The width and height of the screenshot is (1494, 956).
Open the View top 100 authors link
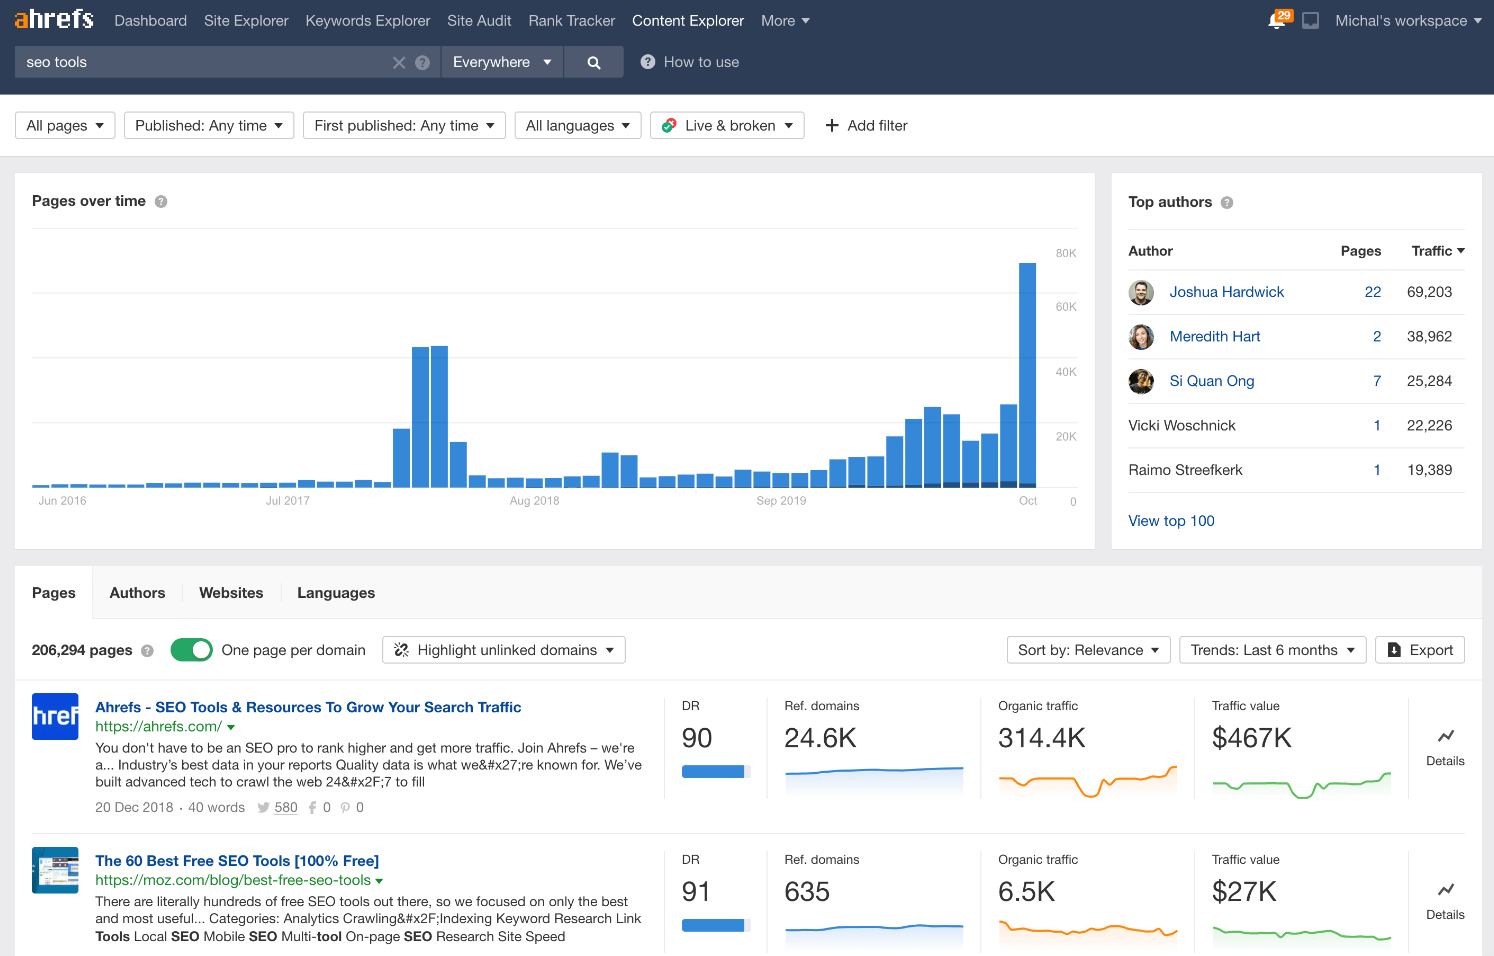[1171, 521]
